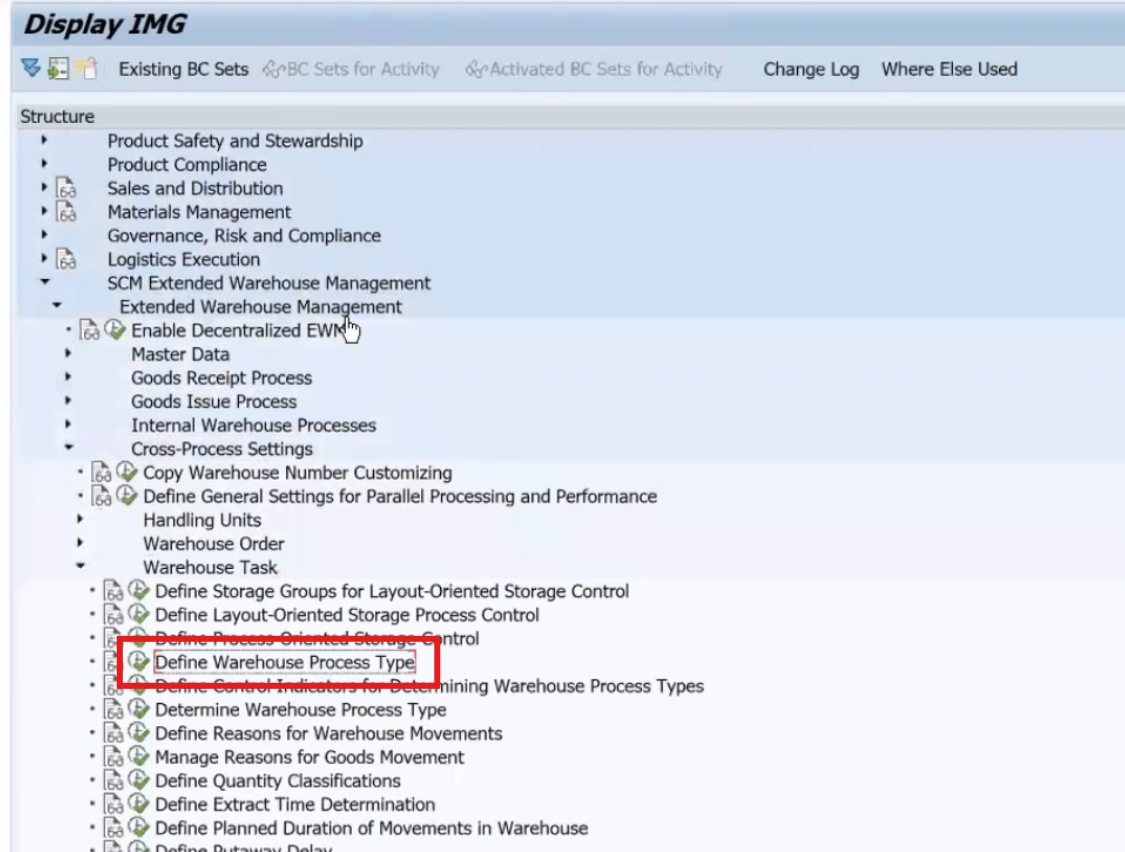Screen dimensions: 1125x852
Task: Expand Master Data node
Action: [x=68, y=353]
